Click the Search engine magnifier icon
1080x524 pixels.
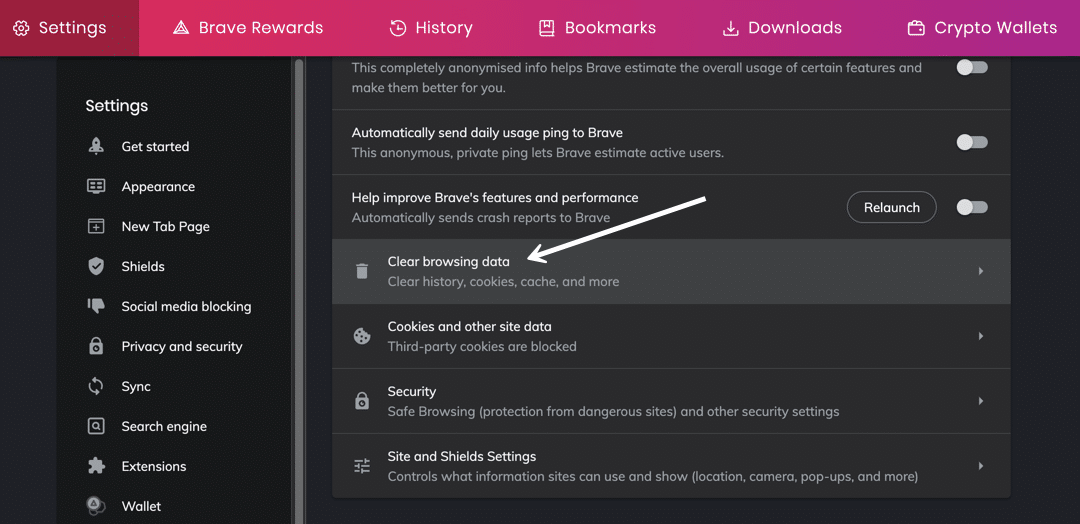(x=96, y=426)
